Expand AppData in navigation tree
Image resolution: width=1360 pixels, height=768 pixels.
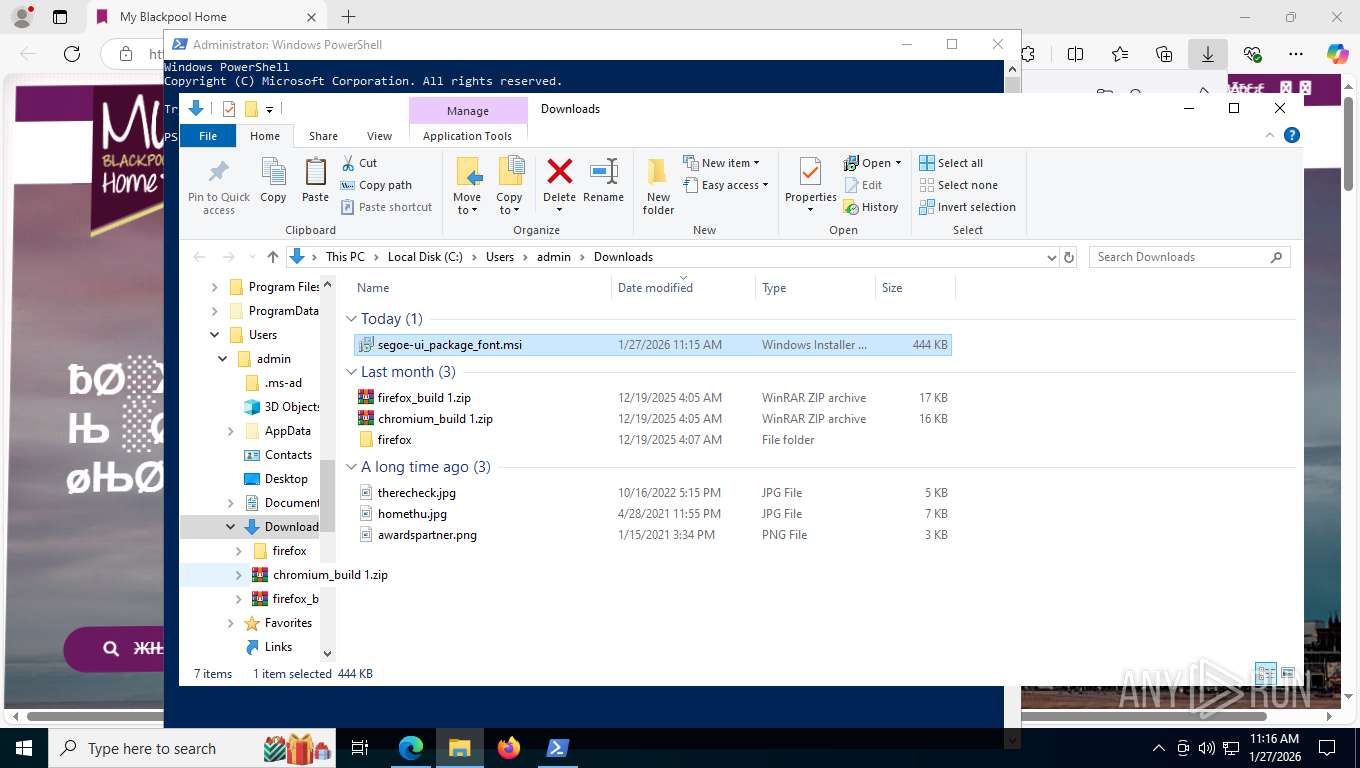(231, 431)
